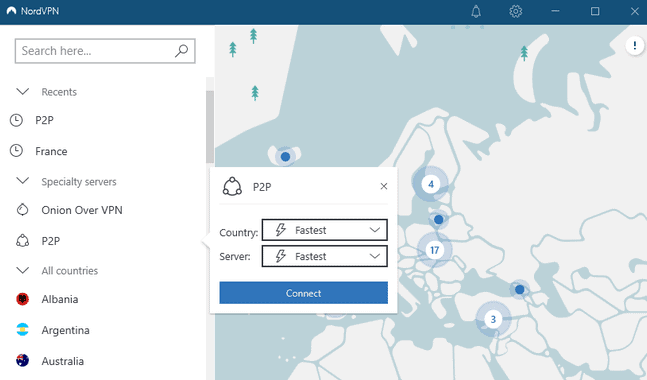Select P2P under Specialty servers
This screenshot has height=380, width=647.
point(51,241)
